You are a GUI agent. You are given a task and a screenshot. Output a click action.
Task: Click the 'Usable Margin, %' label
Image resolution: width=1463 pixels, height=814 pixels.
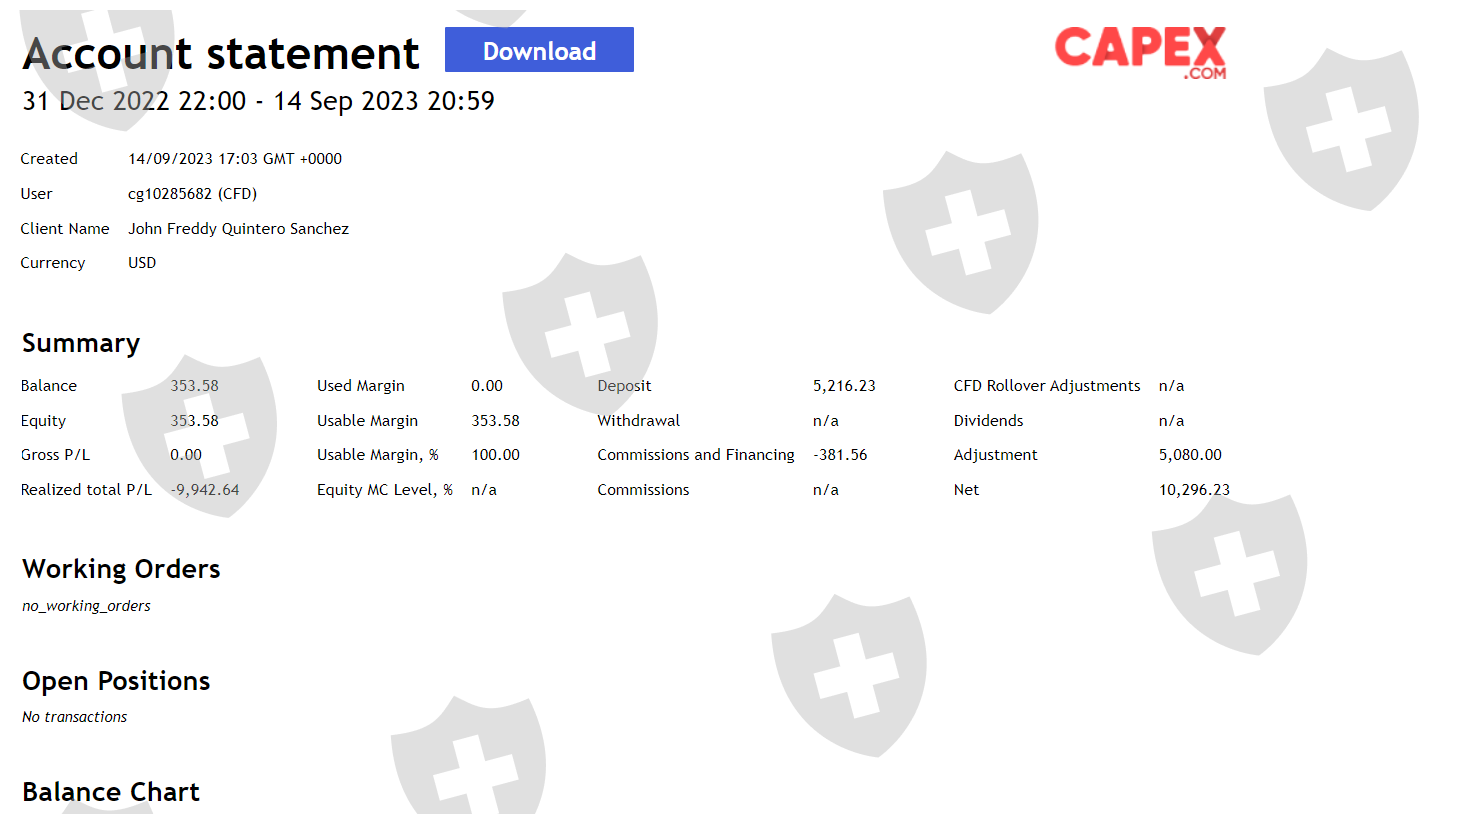click(x=378, y=455)
